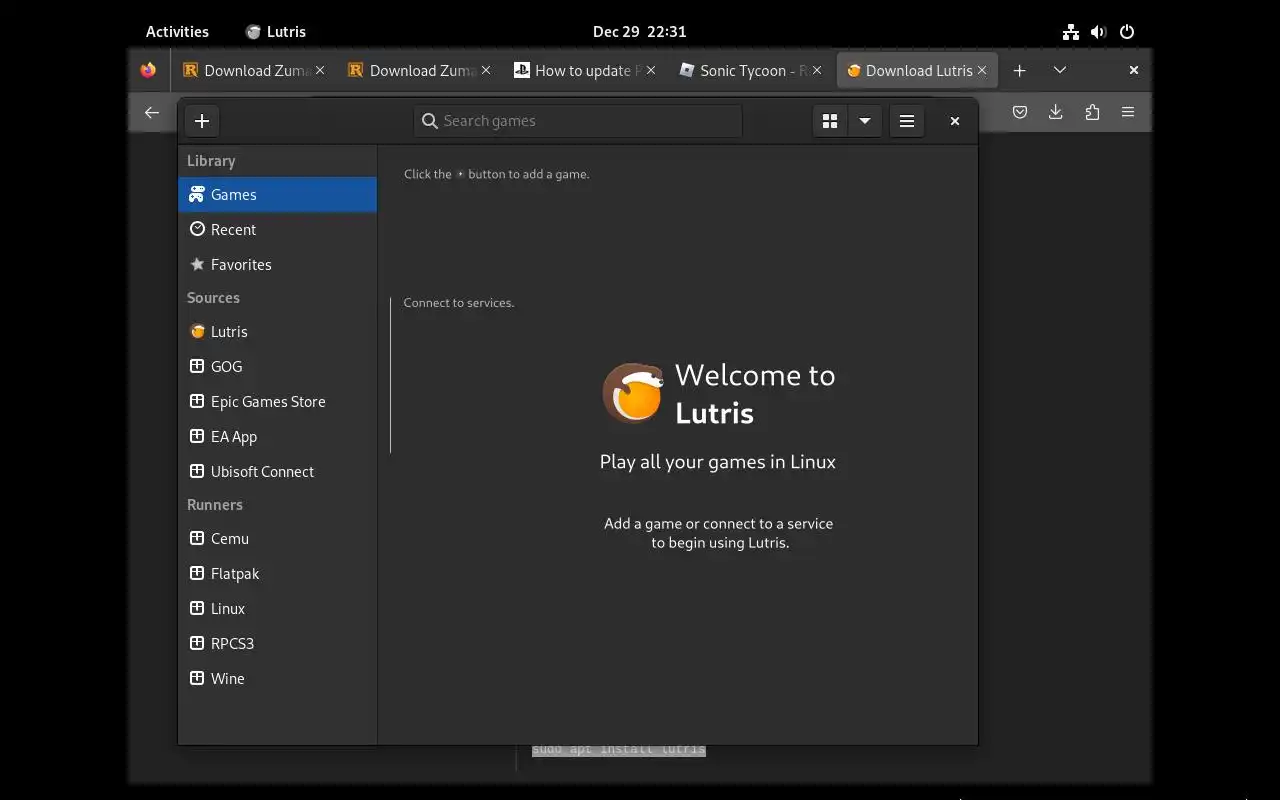1280x800 pixels.
Task: Click the Library section header
Action: [211, 161]
